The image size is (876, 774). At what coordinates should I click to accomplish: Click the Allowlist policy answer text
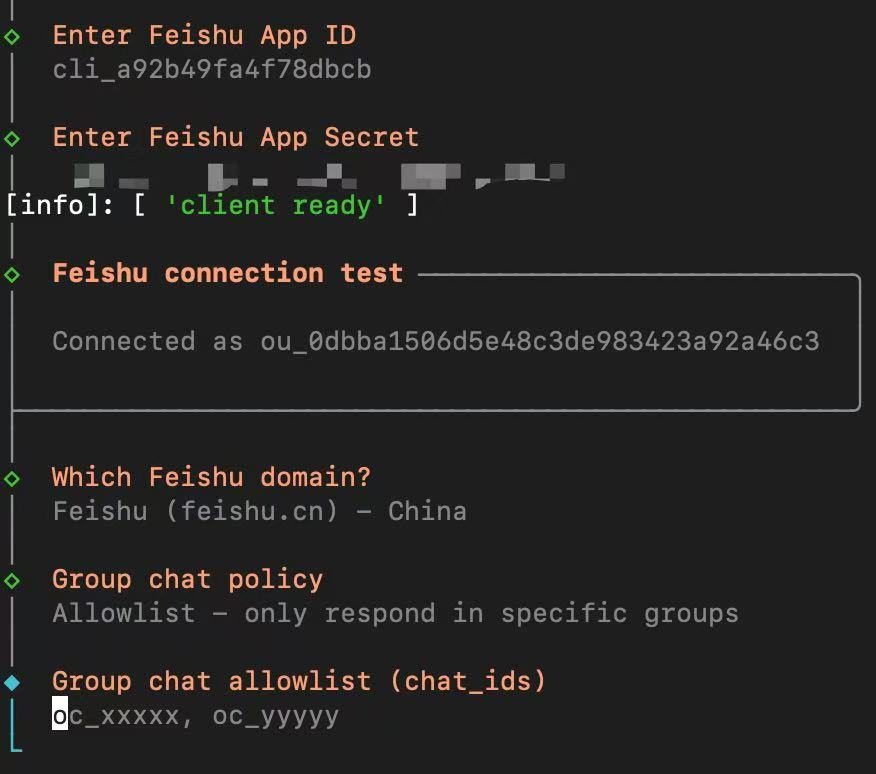pos(395,613)
